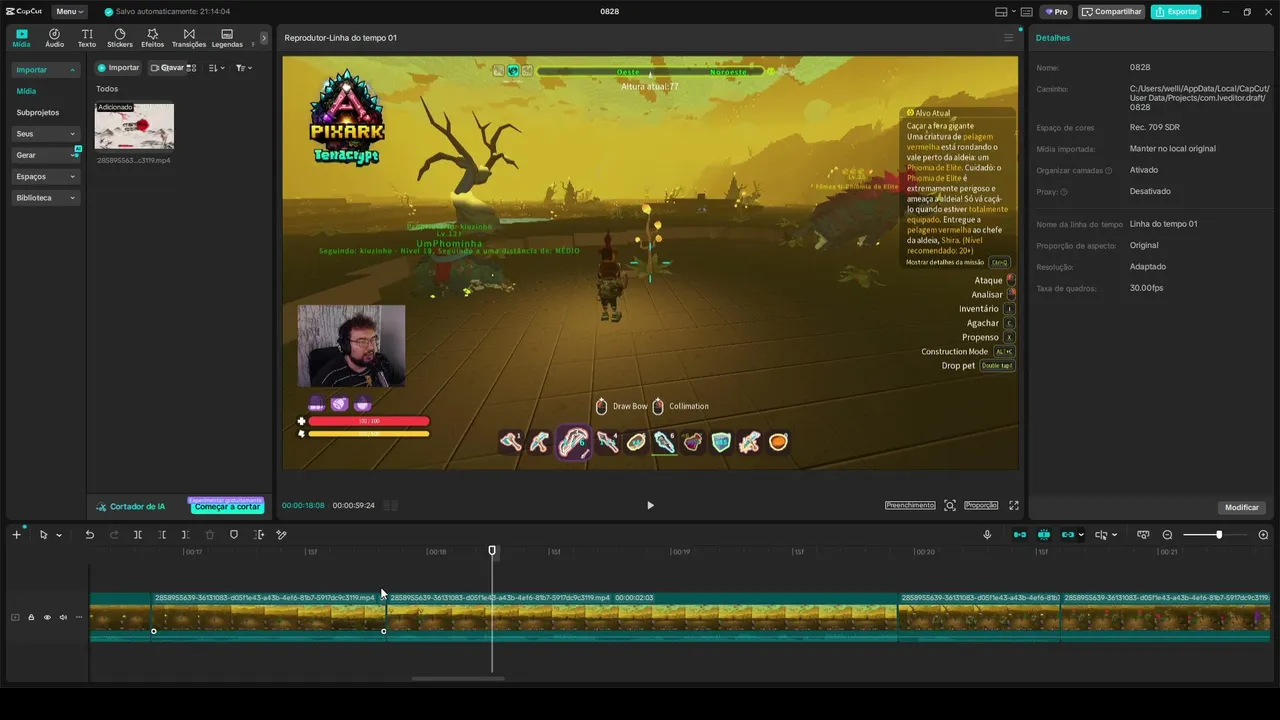Toggle clip linkage
The width and height of the screenshot is (1280, 720).
(x=1068, y=535)
